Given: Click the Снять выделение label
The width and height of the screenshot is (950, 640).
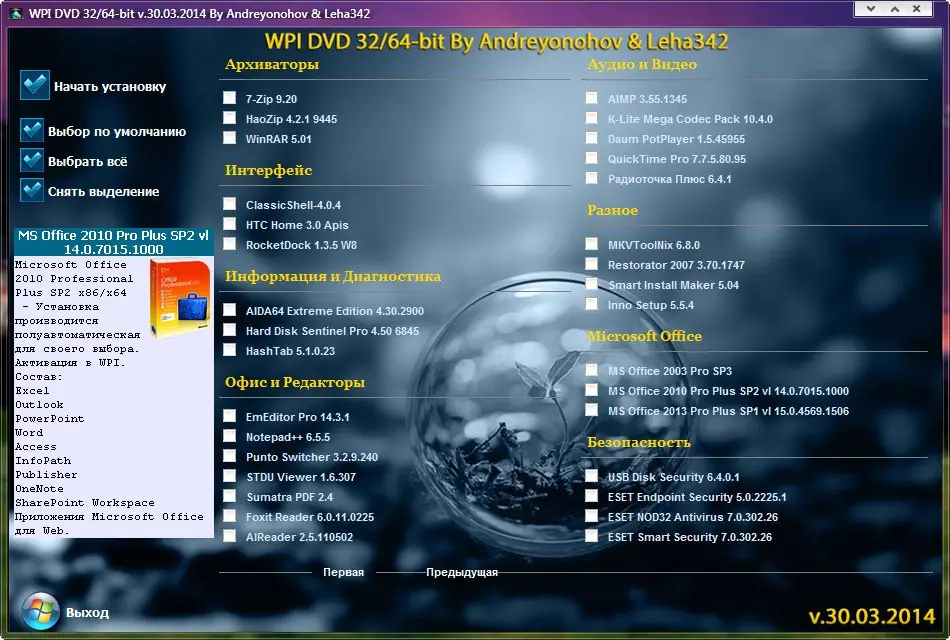Looking at the screenshot, I should tap(104, 192).
